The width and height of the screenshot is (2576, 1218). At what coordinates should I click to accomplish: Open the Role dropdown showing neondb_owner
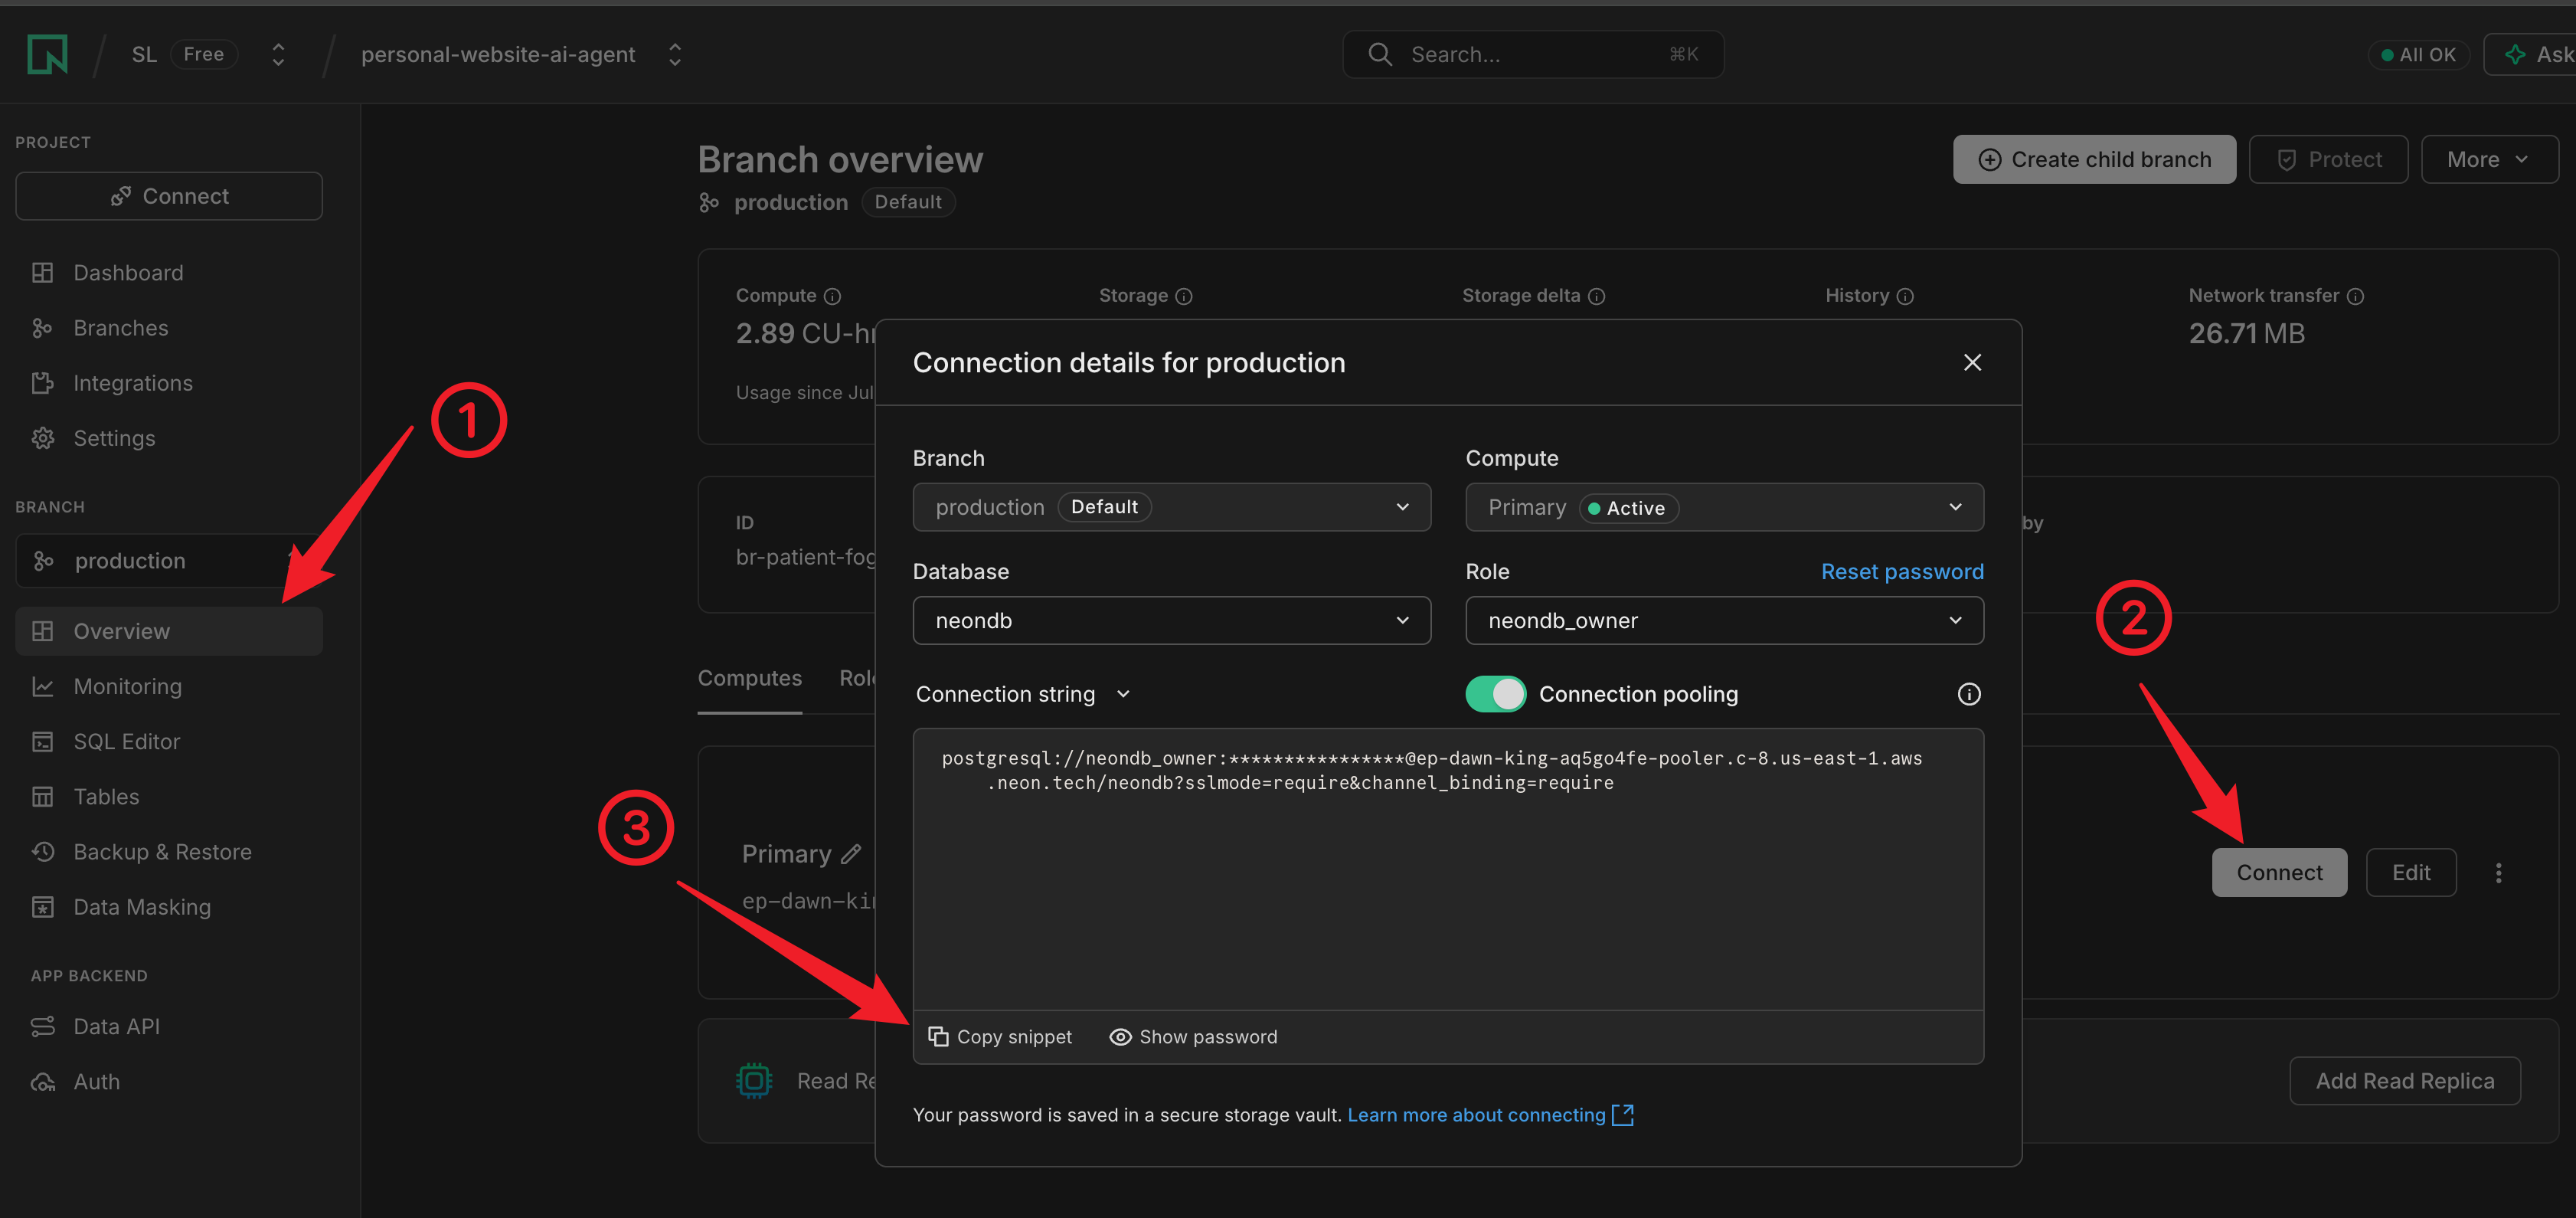[1724, 620]
